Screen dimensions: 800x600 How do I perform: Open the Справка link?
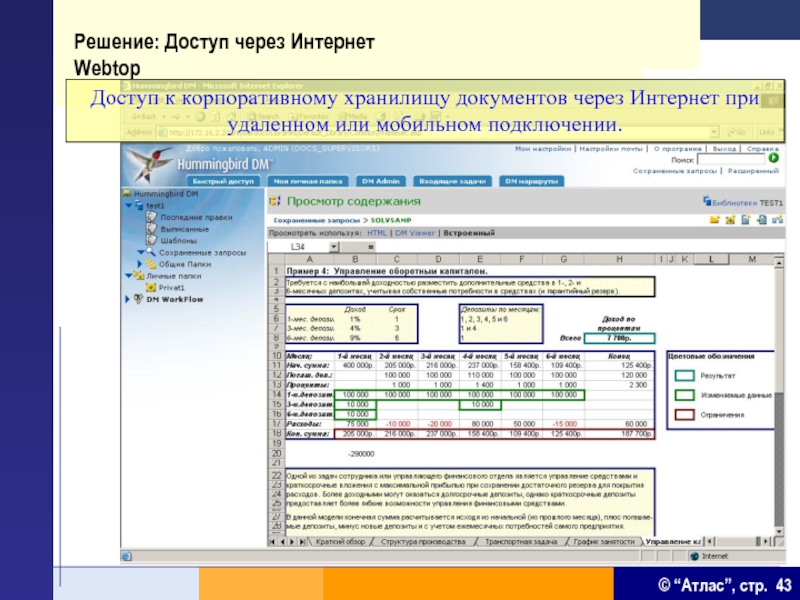[762, 148]
